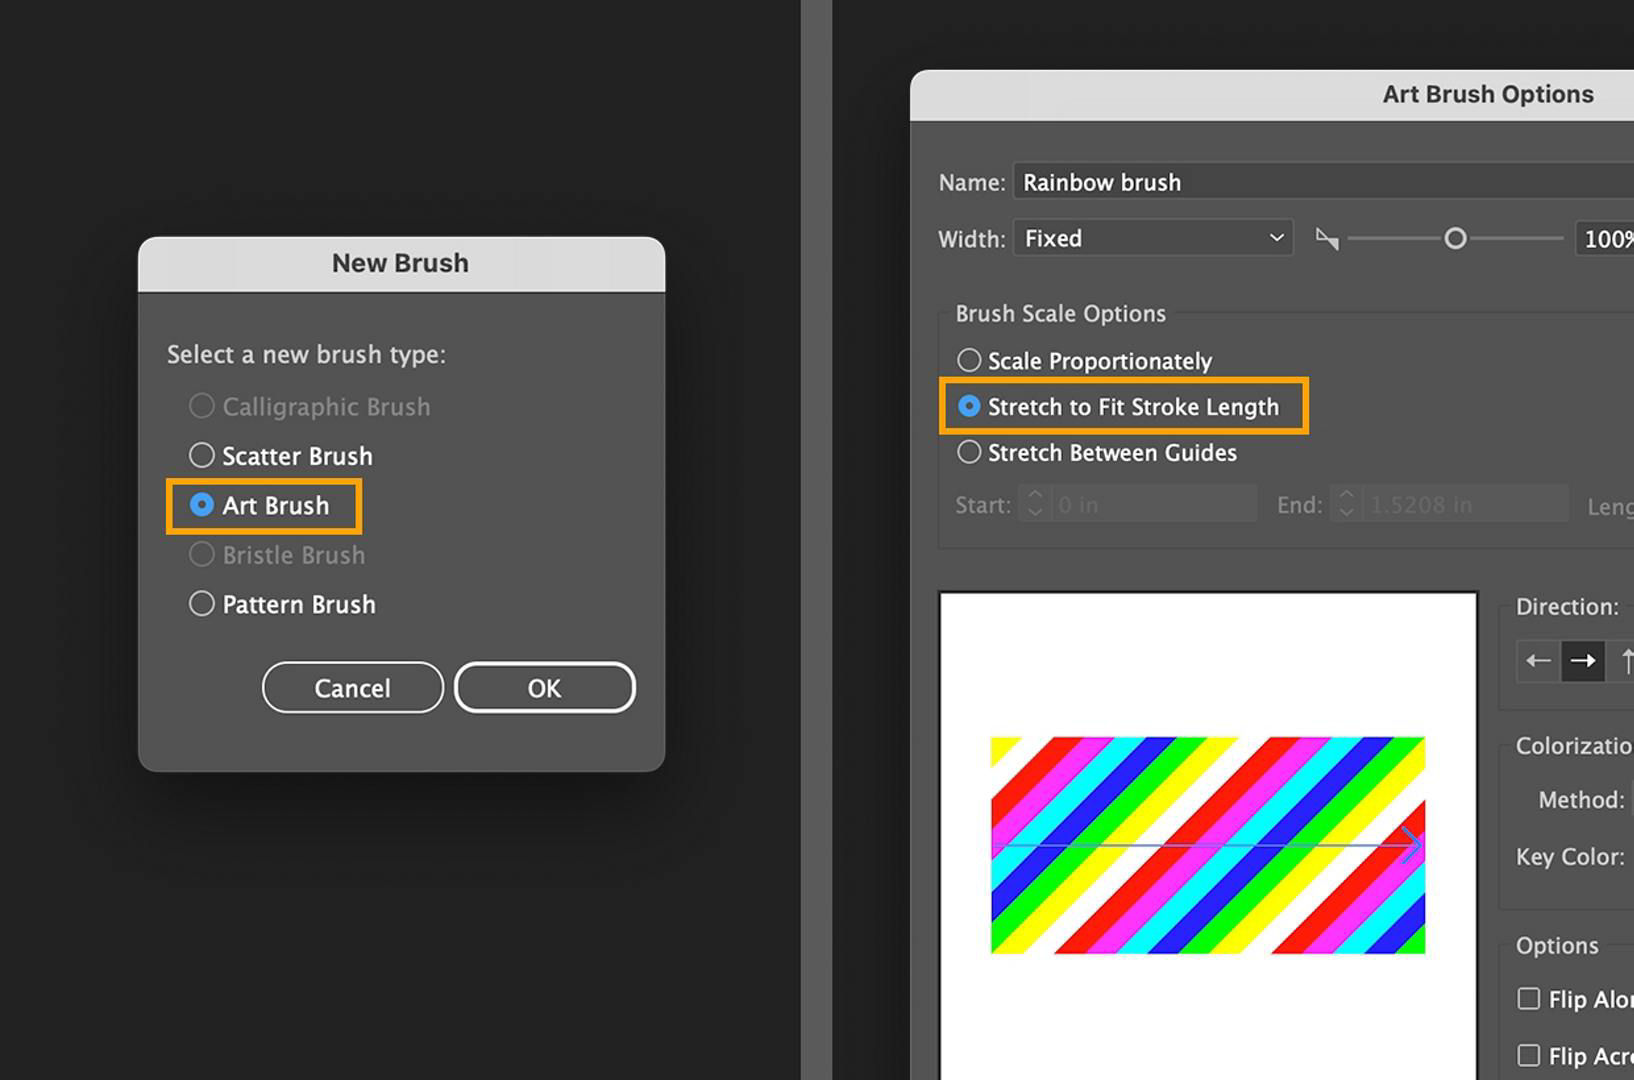The height and width of the screenshot is (1080, 1634).
Task: Click the width slider minimum icon
Action: 1327,239
